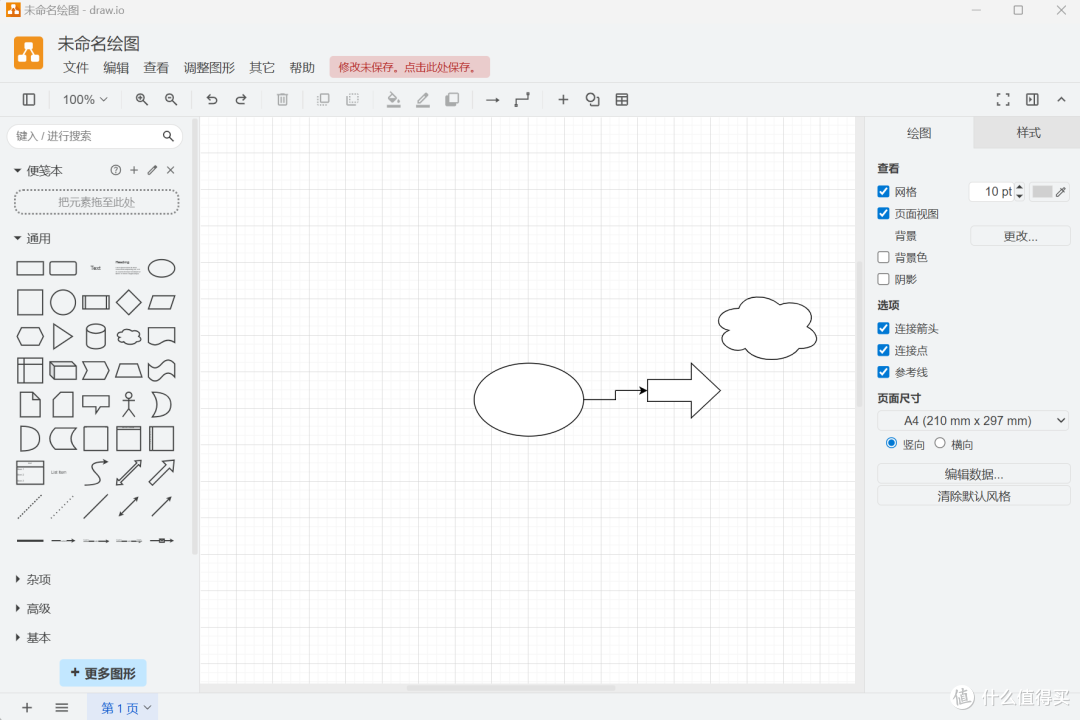Open the A4 page size dropdown

973,420
